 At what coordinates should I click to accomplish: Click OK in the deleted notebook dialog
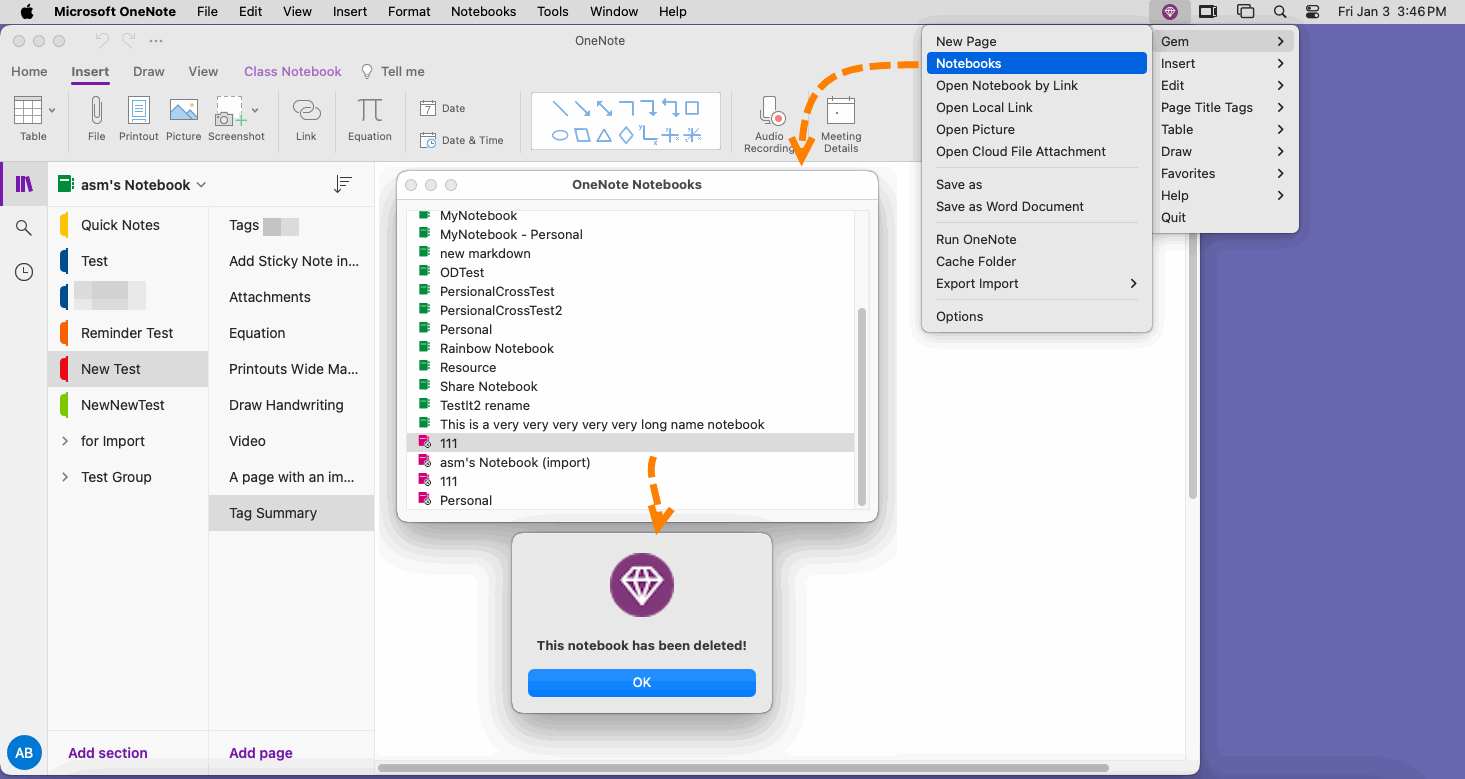pos(642,682)
